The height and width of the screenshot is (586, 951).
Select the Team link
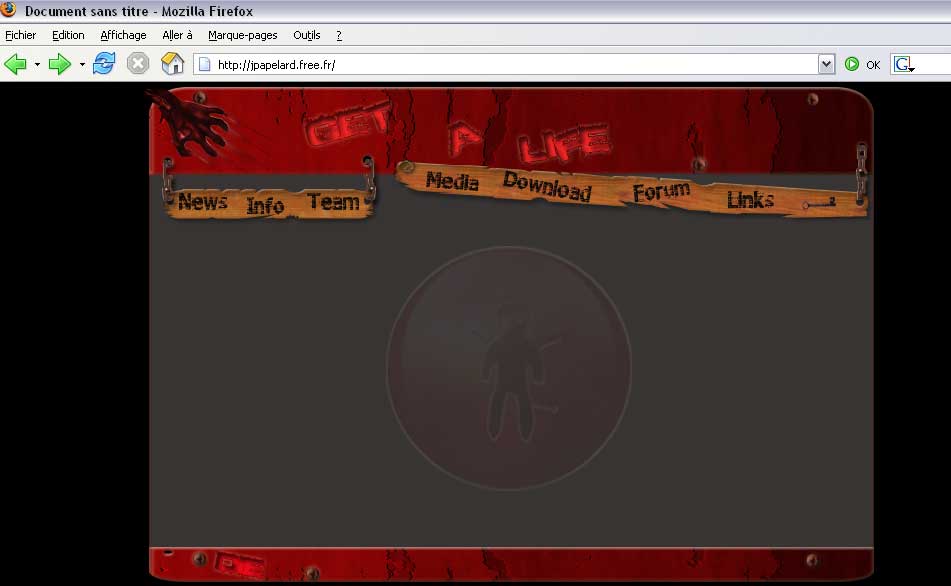click(x=333, y=201)
